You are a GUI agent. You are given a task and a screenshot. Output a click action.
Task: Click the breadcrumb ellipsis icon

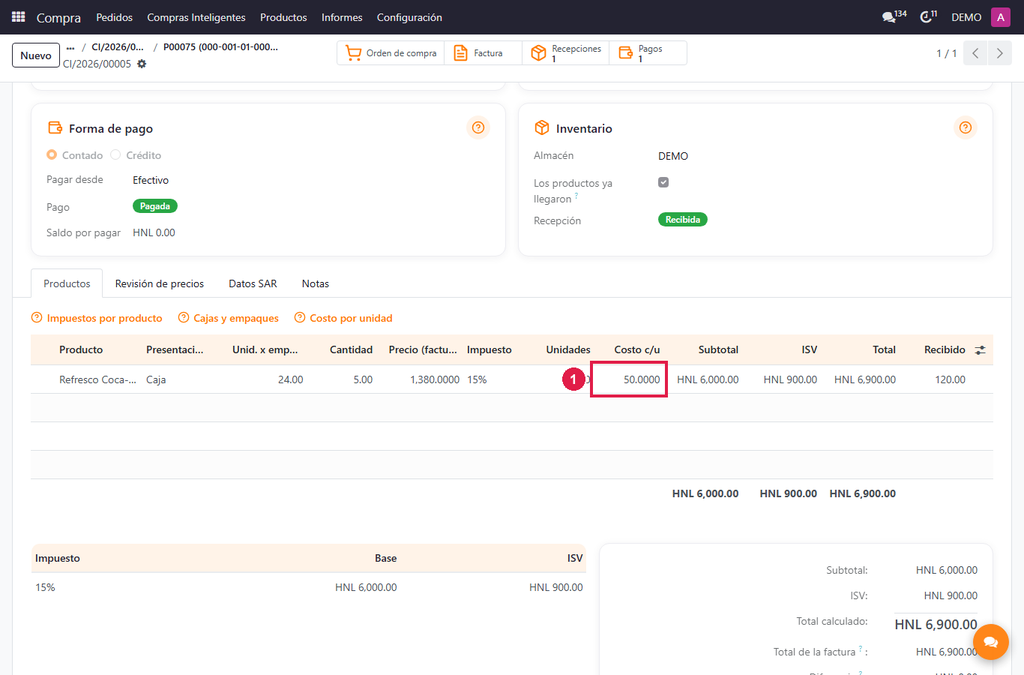(x=71, y=48)
